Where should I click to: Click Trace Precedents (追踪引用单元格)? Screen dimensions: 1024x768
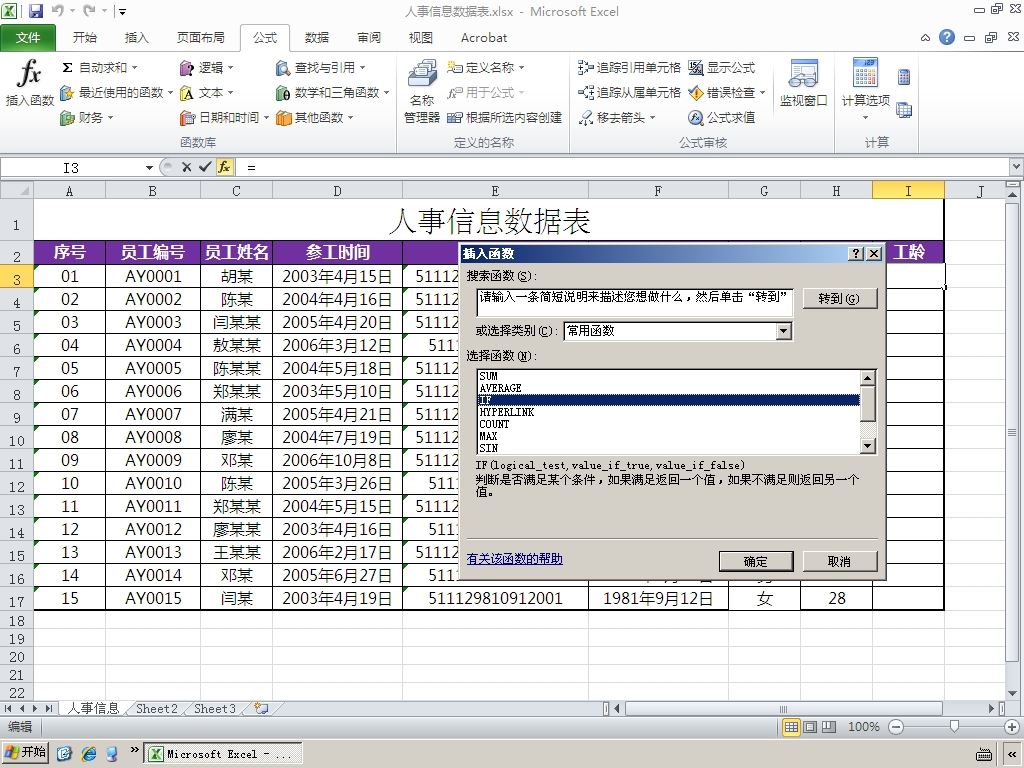coord(629,67)
